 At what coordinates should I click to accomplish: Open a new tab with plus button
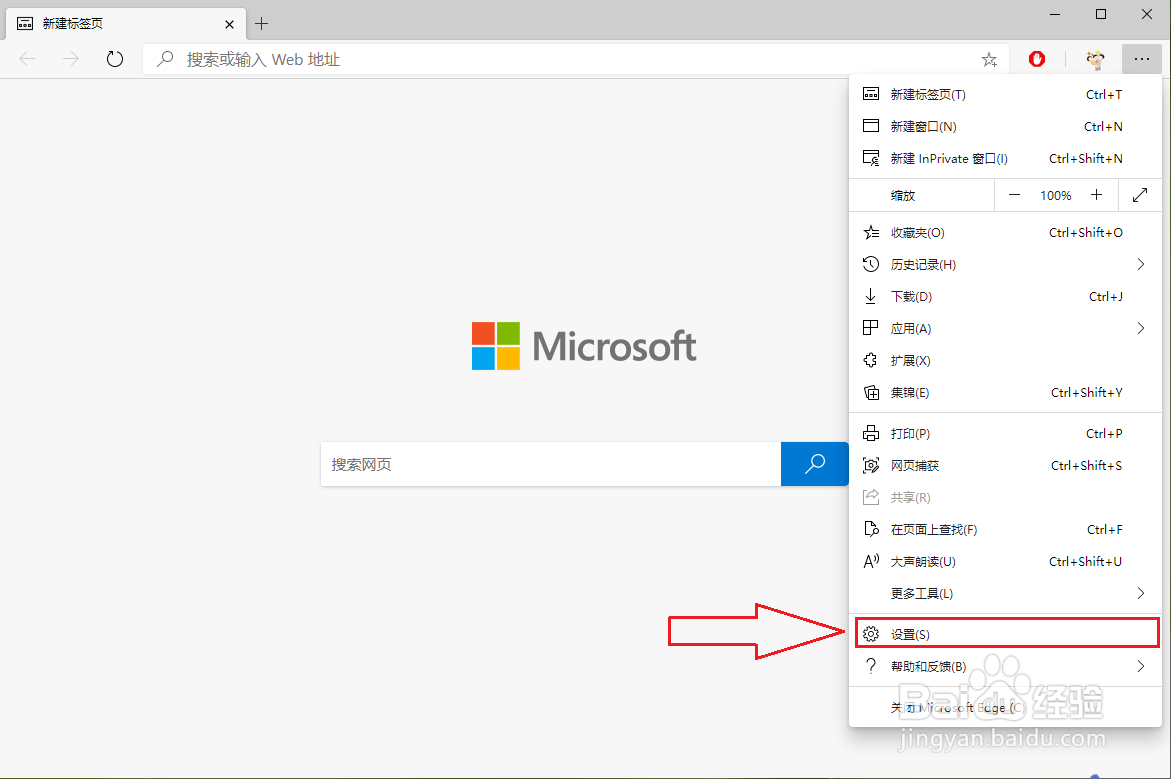tap(261, 24)
